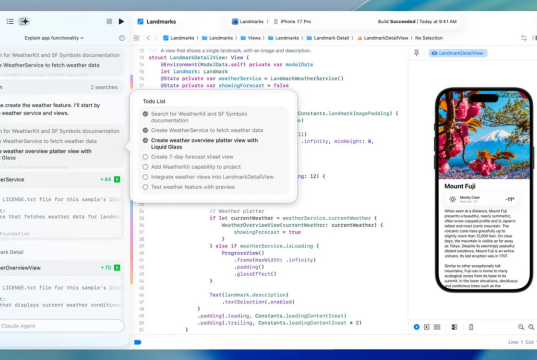Toggle in-progress weather overview platter todo circle

point(145,140)
